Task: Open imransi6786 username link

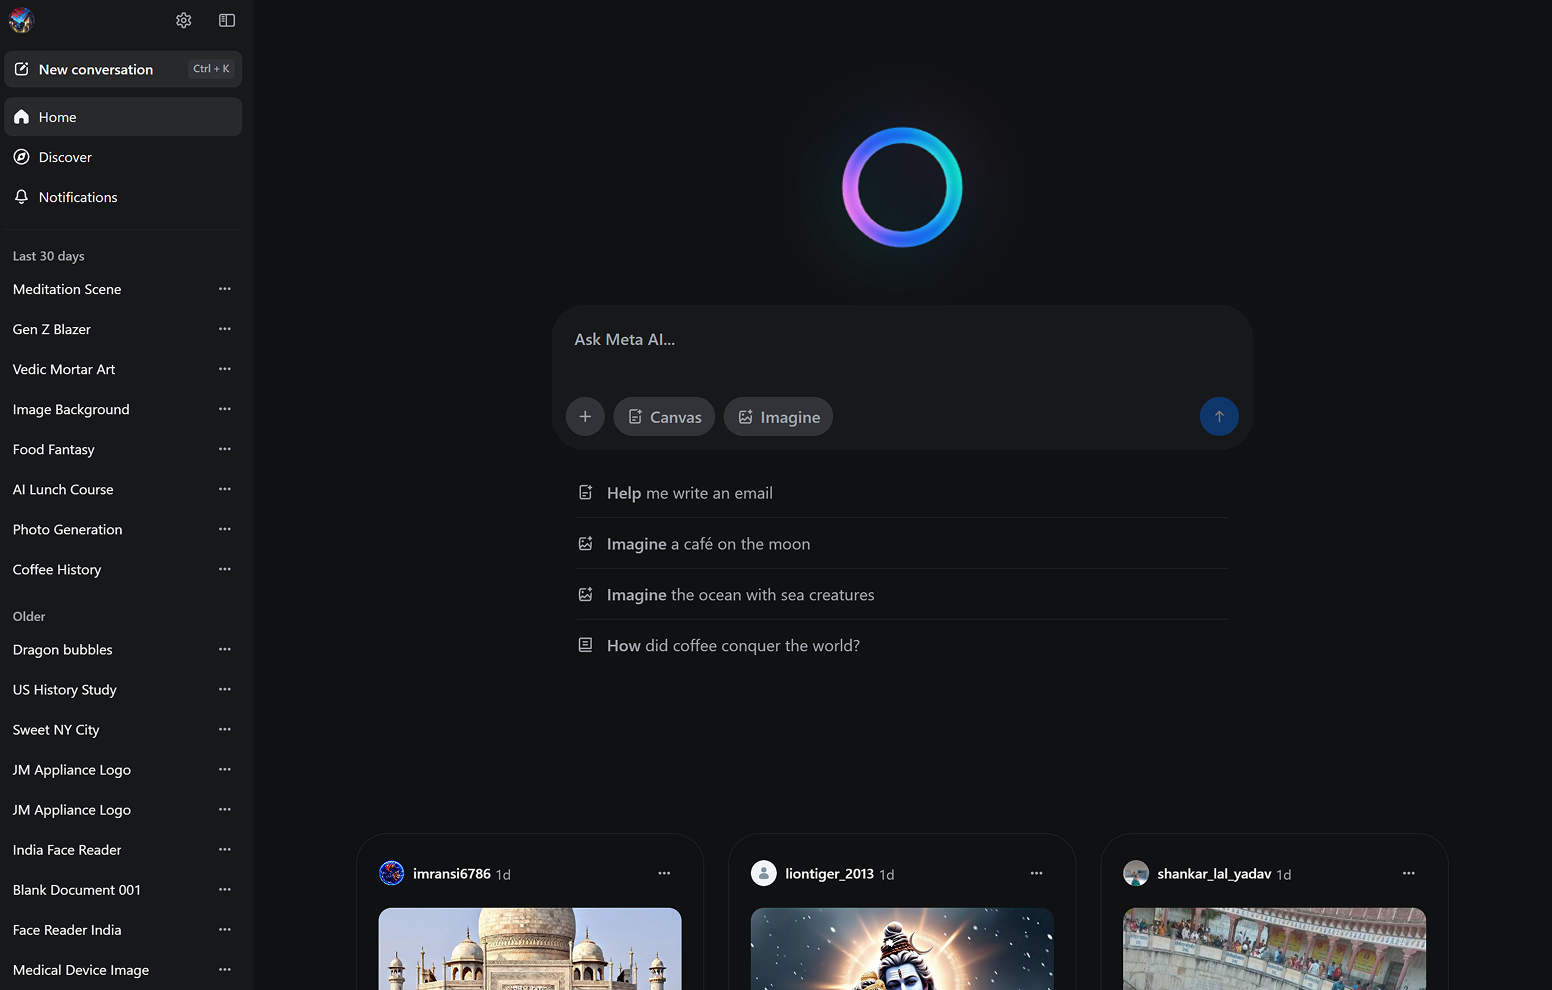Action: tap(452, 874)
